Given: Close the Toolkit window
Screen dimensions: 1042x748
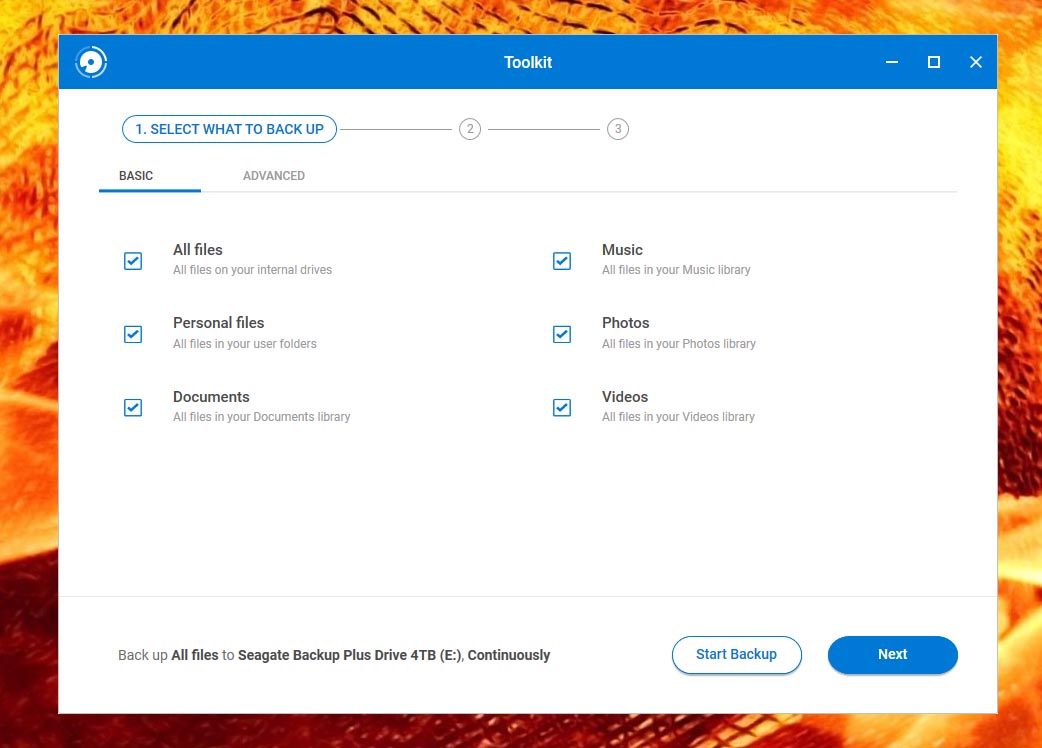Looking at the screenshot, I should (976, 62).
